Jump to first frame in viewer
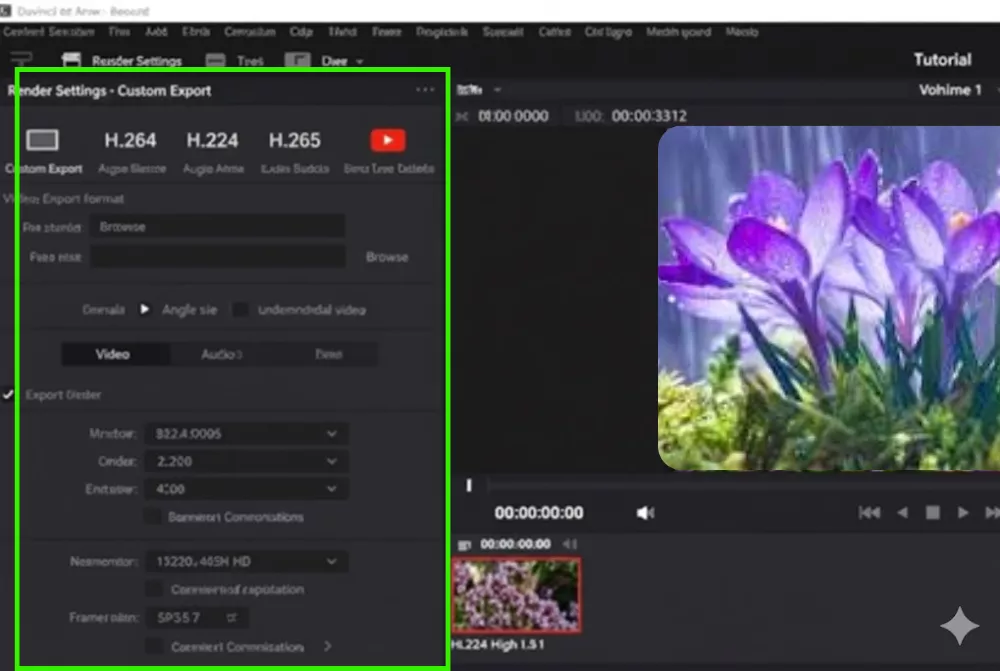 (x=869, y=513)
